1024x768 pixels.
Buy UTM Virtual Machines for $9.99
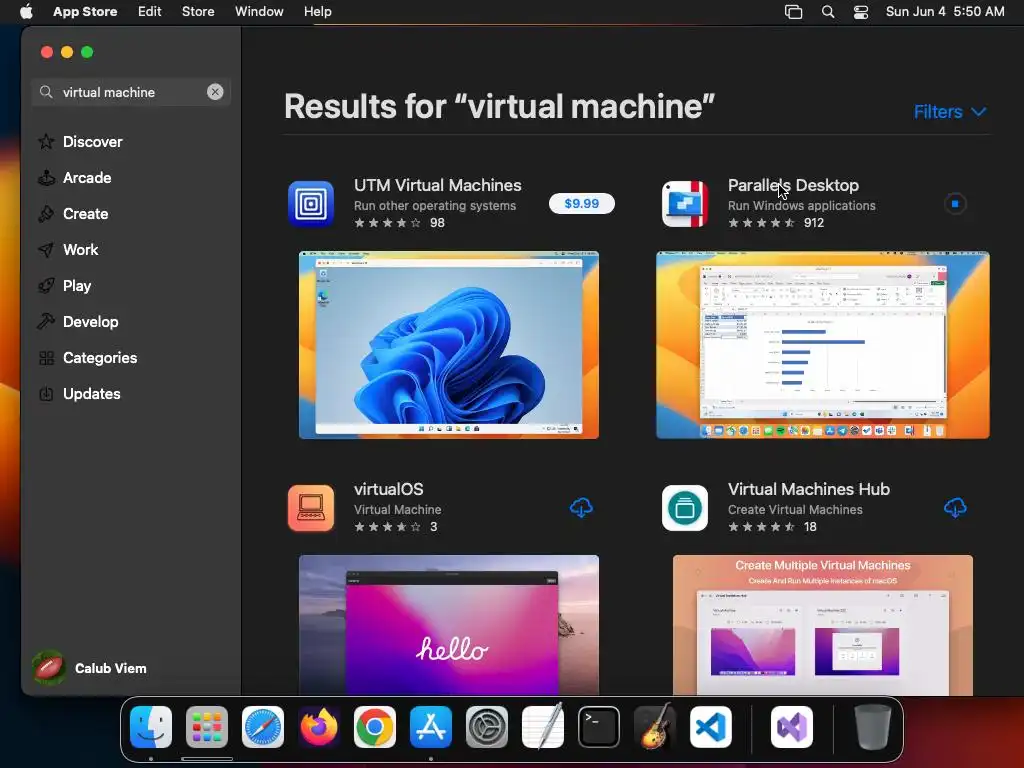point(581,204)
